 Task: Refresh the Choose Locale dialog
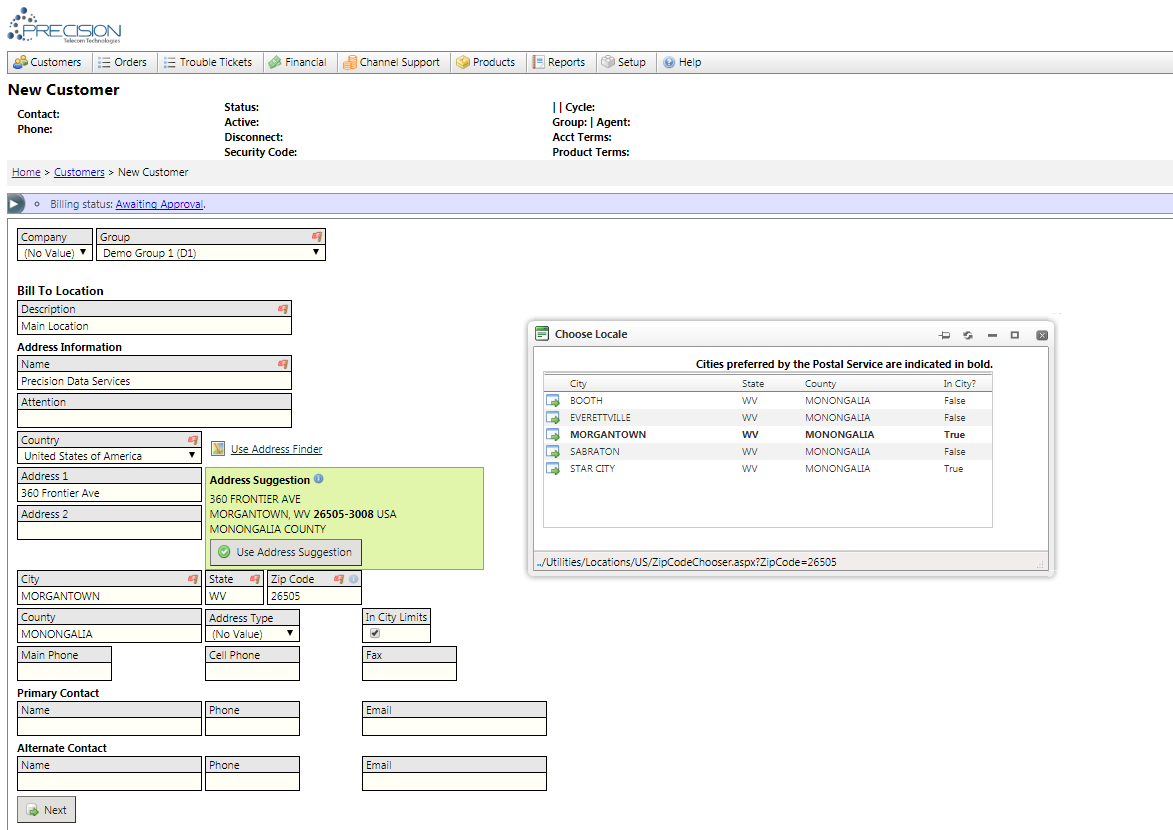(968, 335)
